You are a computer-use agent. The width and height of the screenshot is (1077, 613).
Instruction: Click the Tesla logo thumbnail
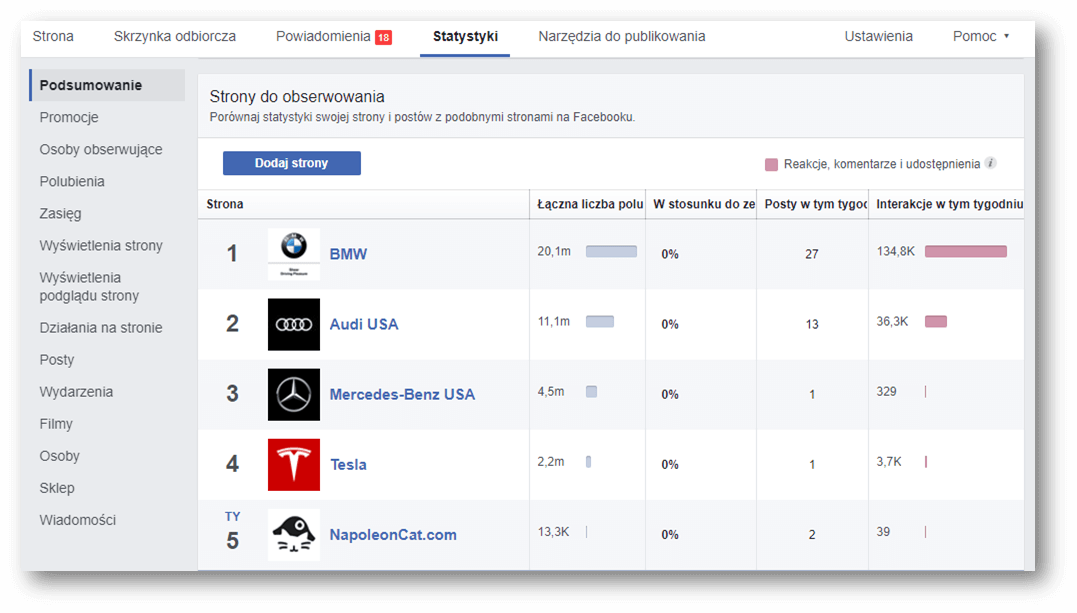tap(293, 465)
